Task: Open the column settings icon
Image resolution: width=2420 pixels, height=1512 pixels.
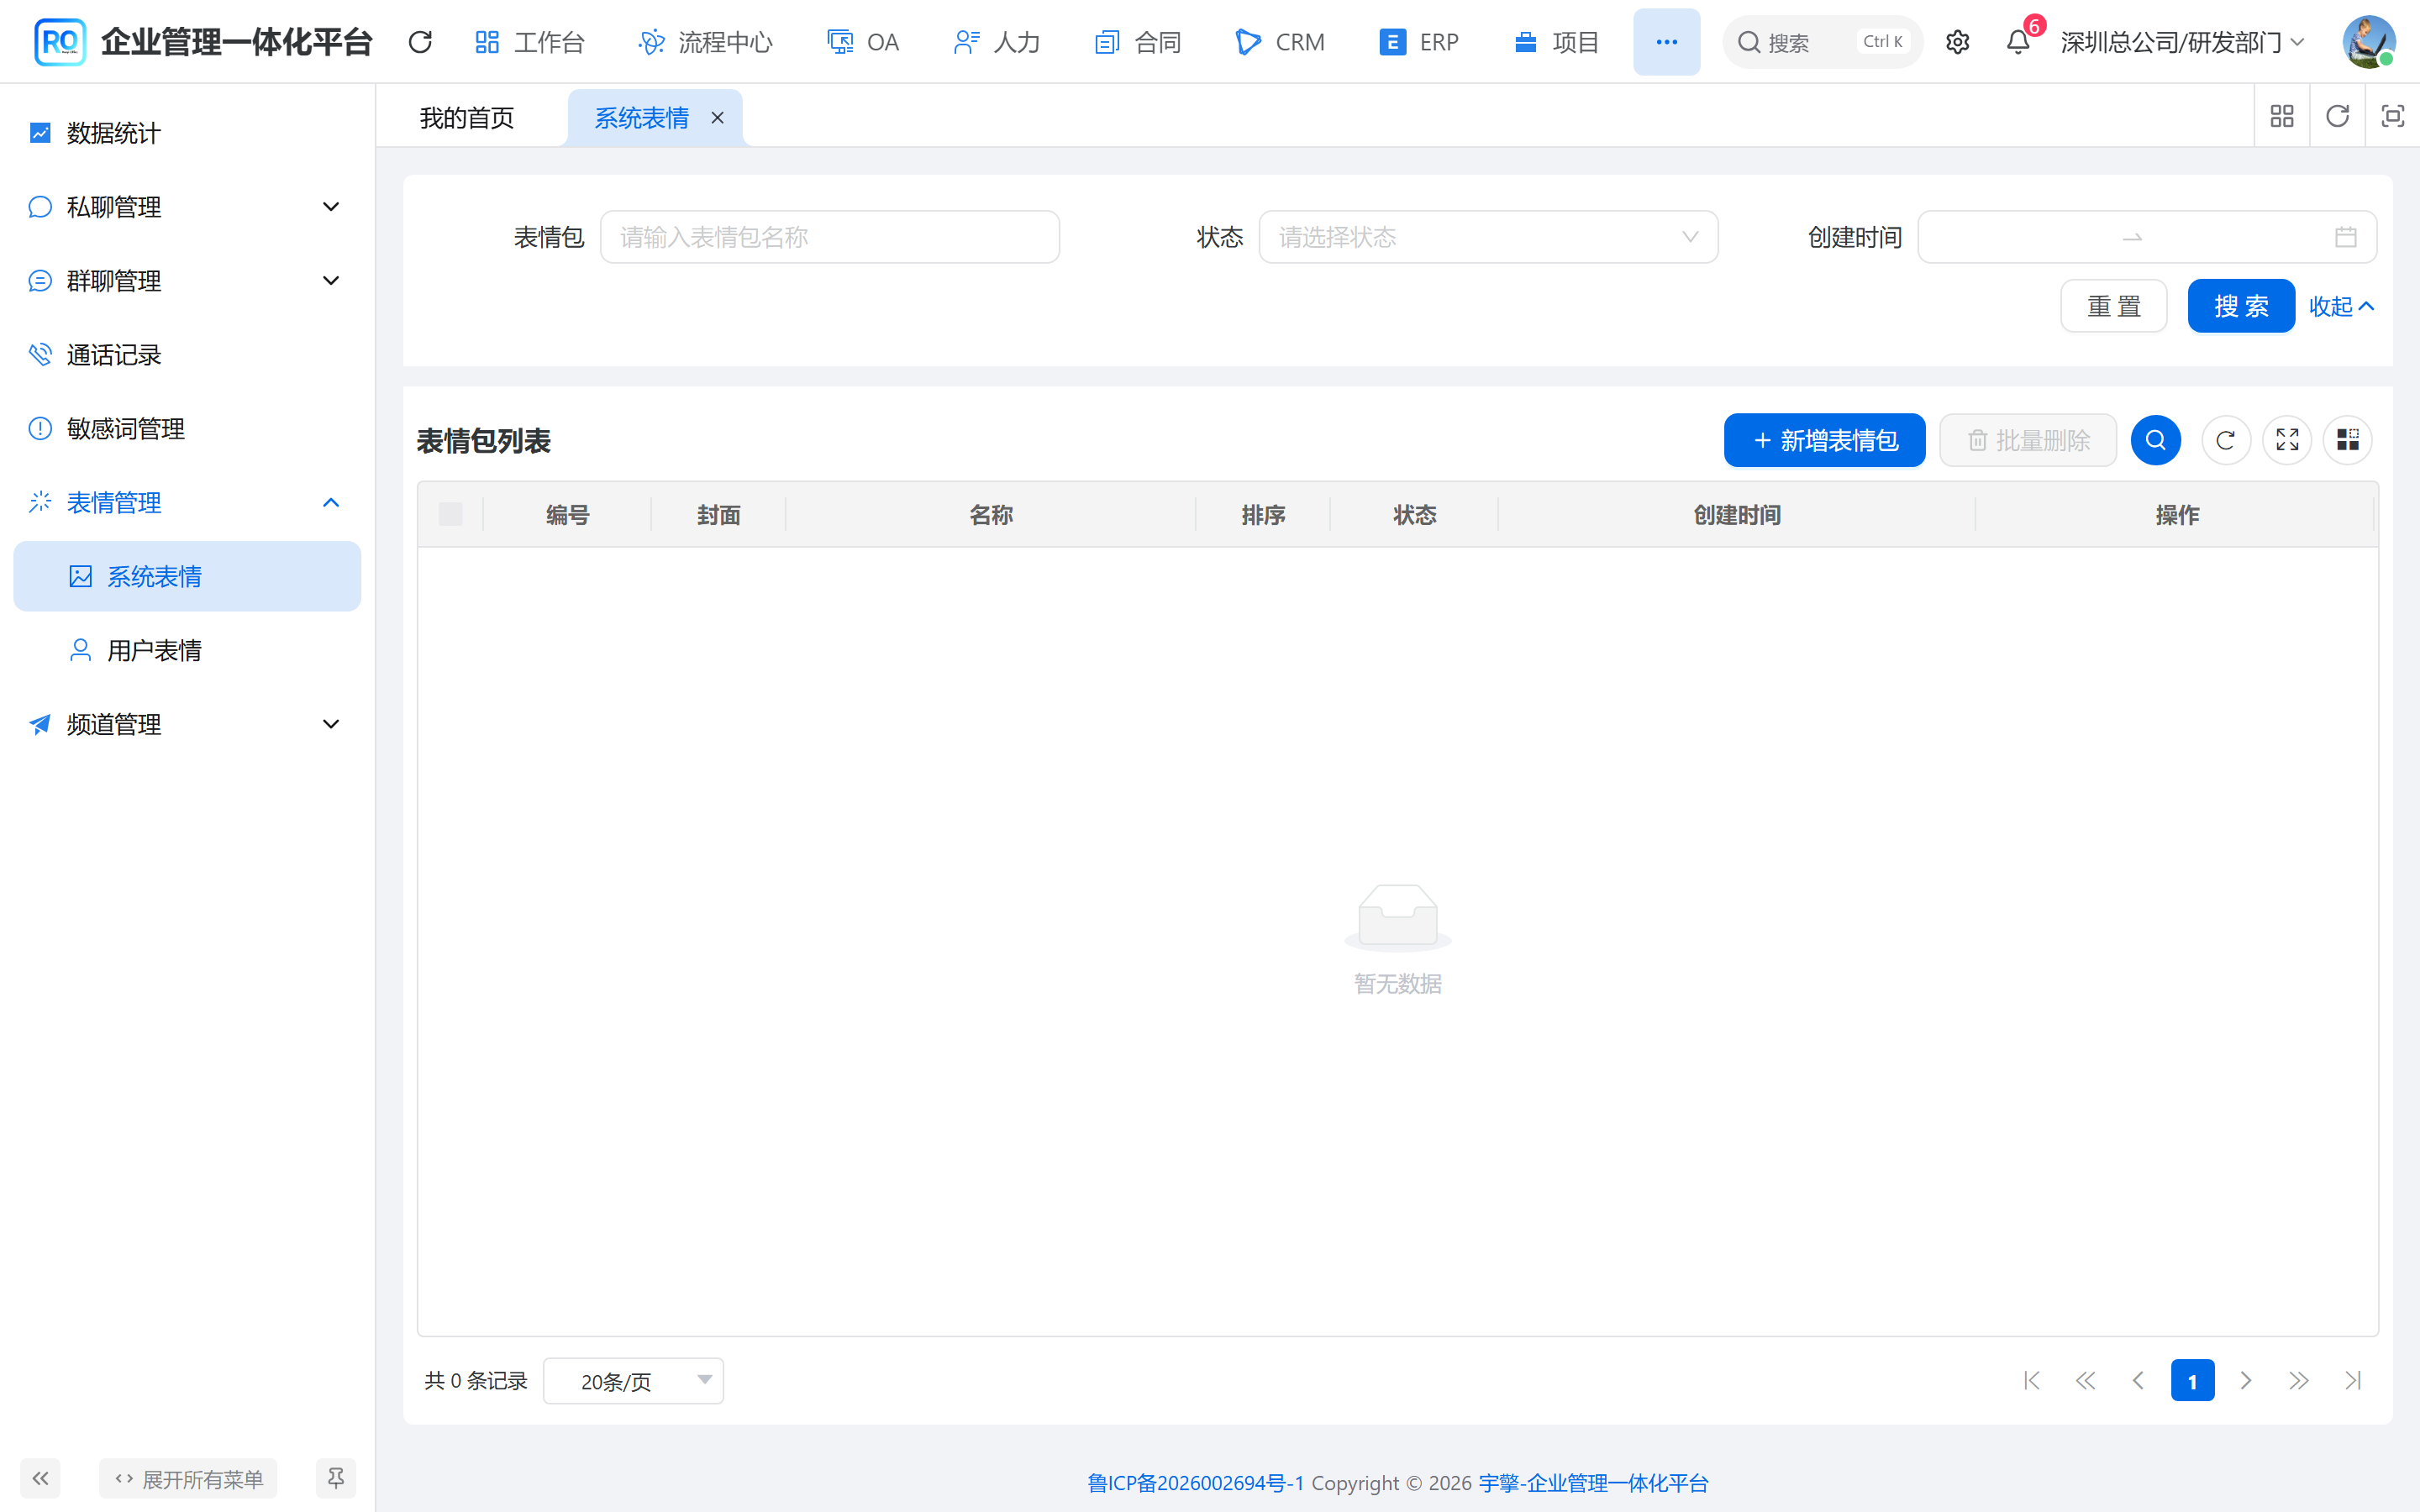Action: [x=2347, y=440]
